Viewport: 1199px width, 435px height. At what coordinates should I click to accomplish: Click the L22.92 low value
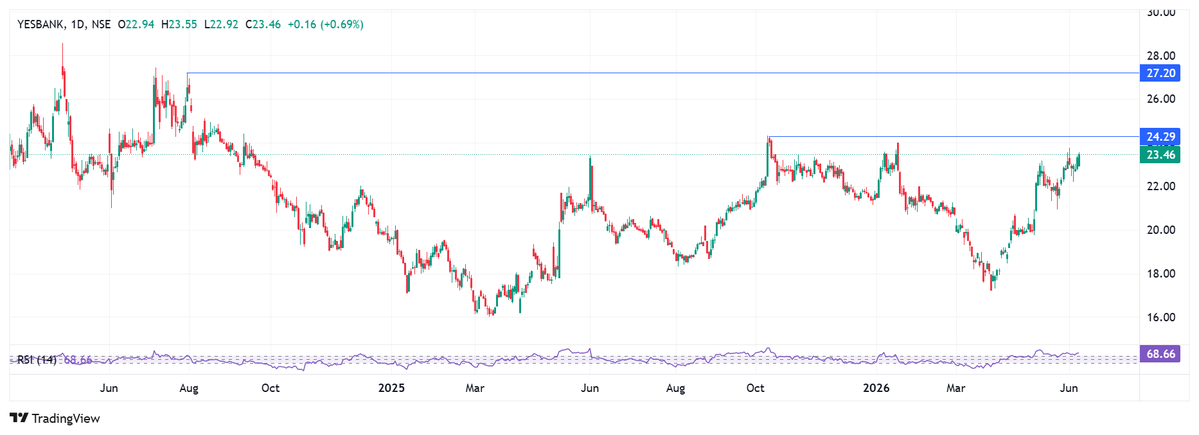[x=219, y=24]
